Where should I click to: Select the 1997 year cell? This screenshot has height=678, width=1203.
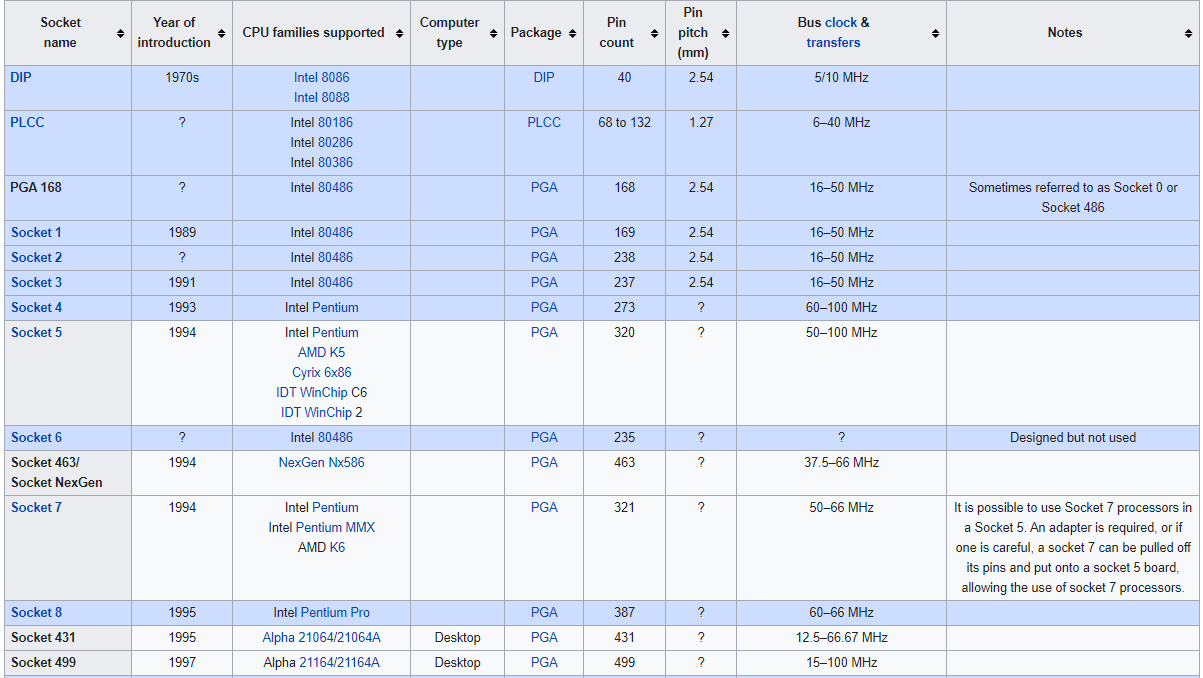pyautogui.click(x=182, y=663)
